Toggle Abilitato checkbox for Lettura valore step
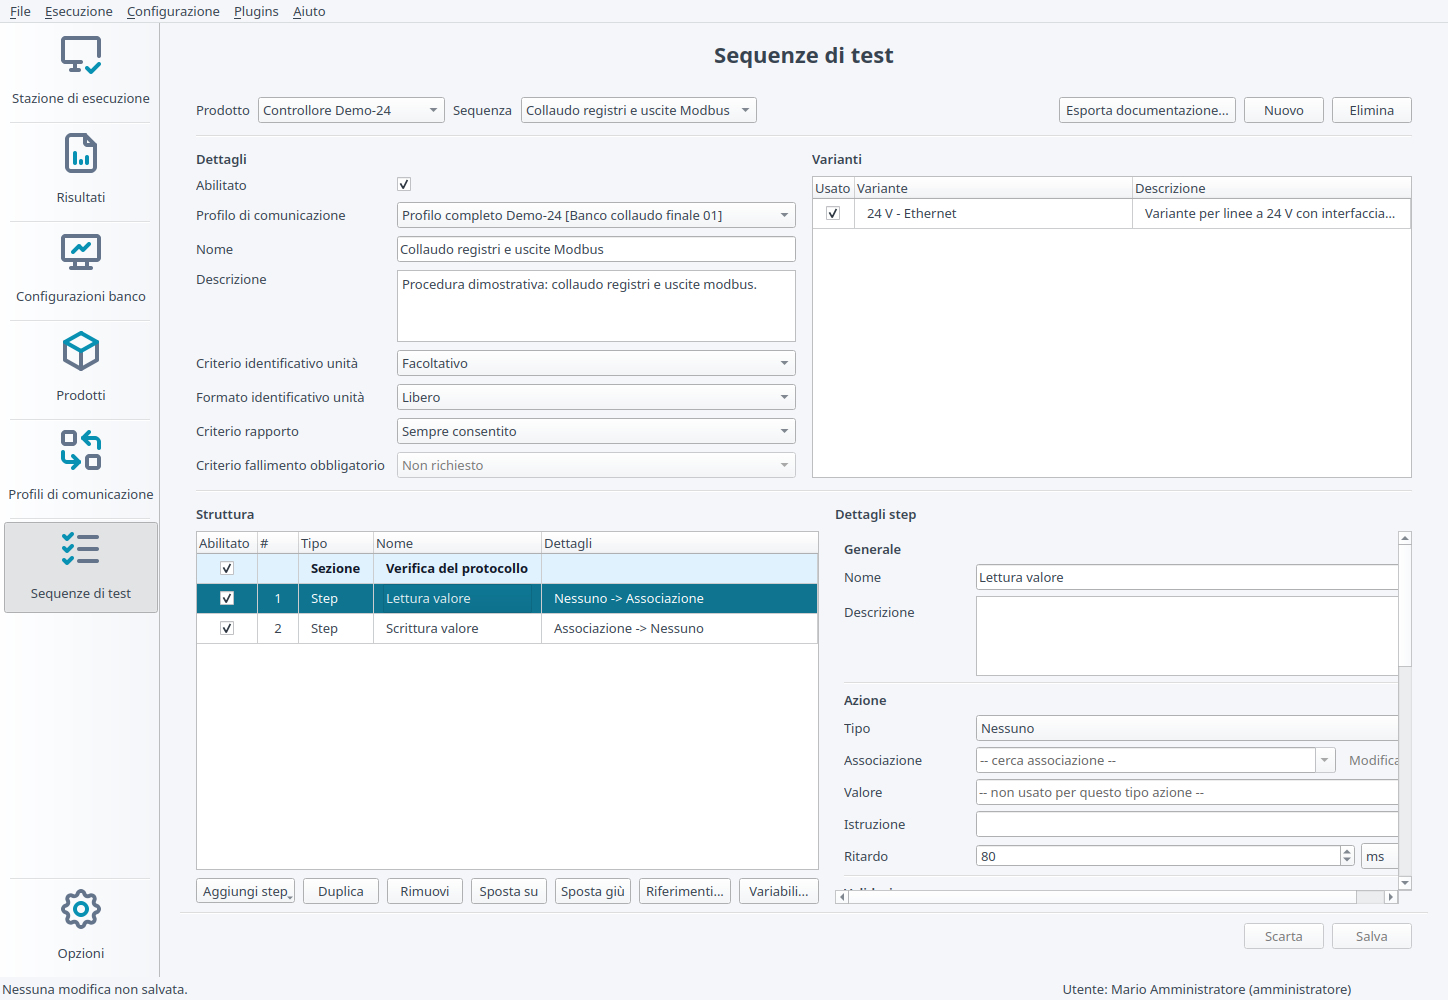Viewport: 1448px width, 1000px height. [227, 598]
